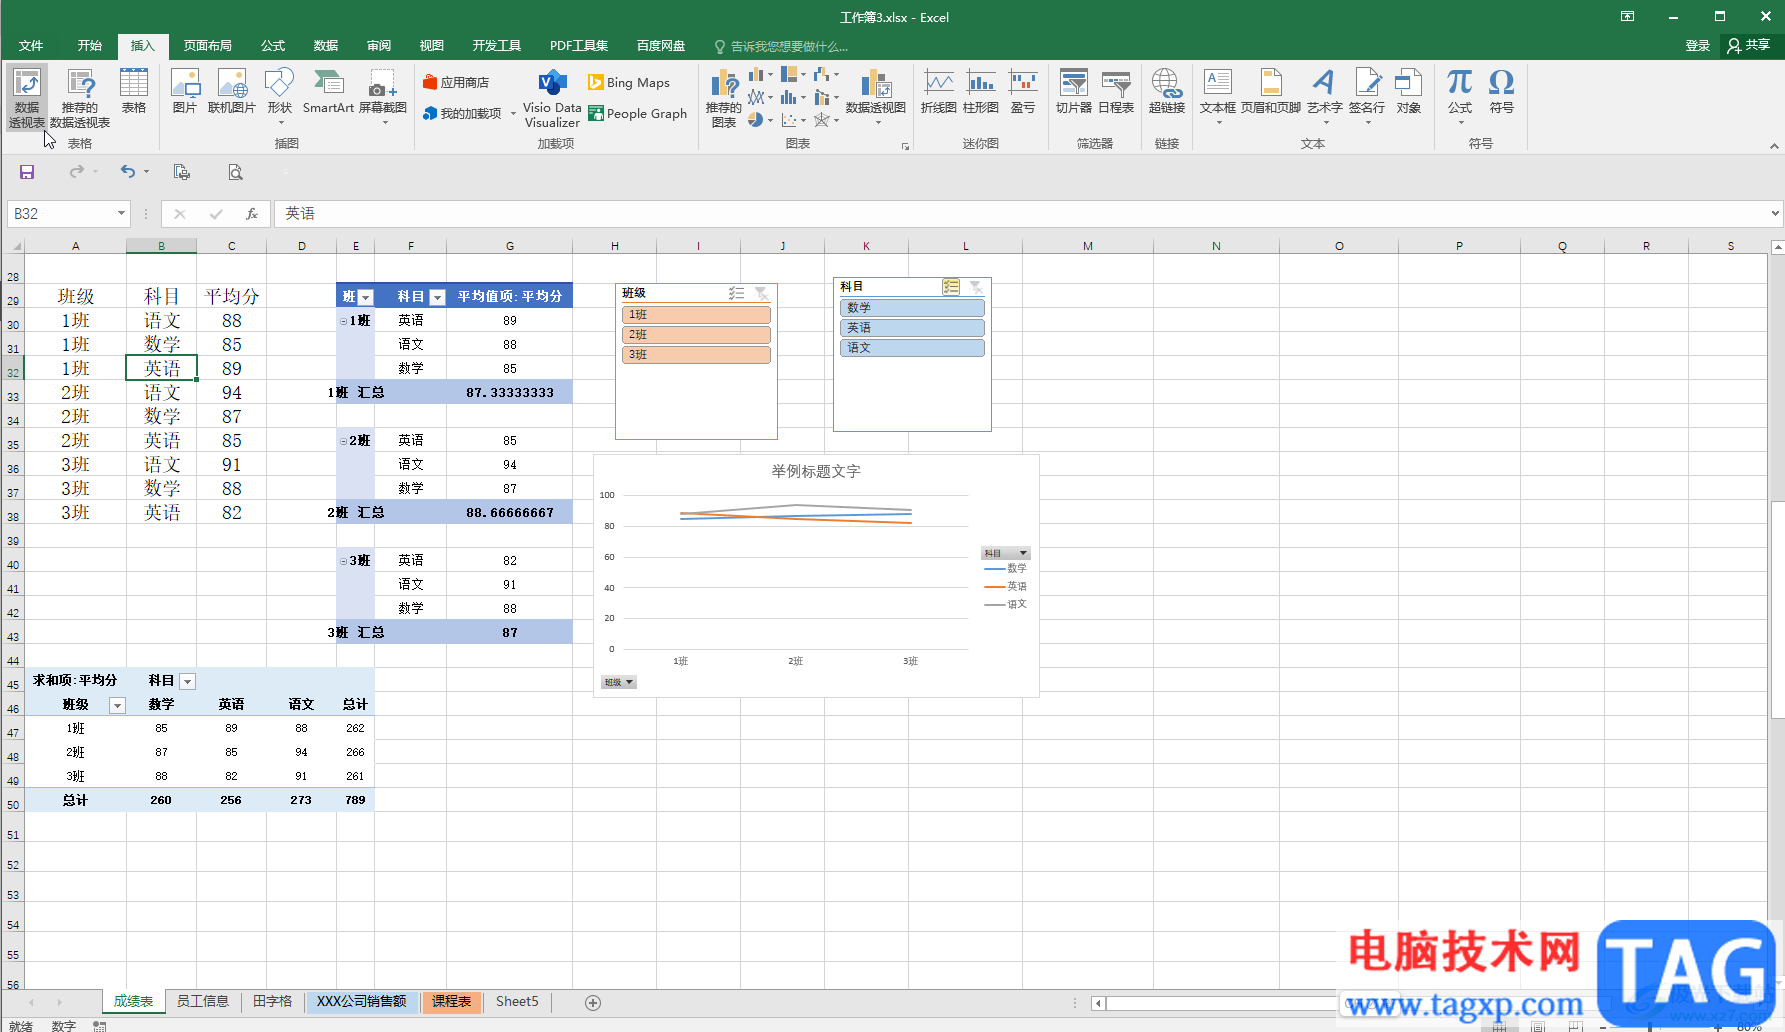Click the 共享 share button
Screen dimensions: 1785x1032
(x=1749, y=45)
